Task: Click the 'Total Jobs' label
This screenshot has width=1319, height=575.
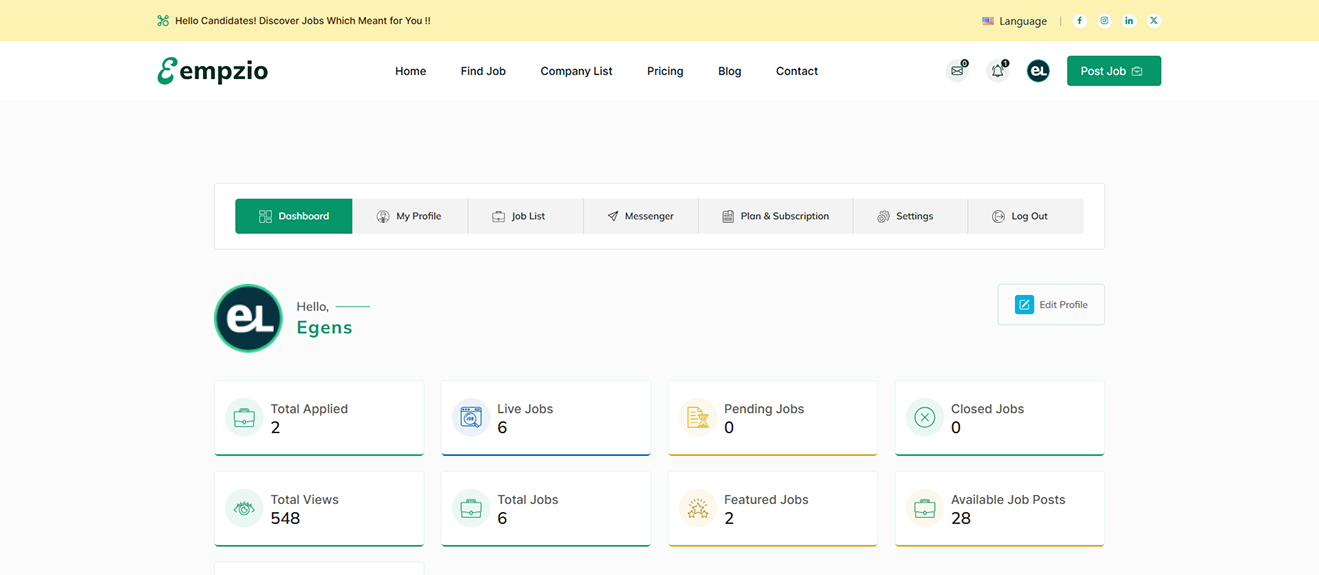Action: (528, 500)
